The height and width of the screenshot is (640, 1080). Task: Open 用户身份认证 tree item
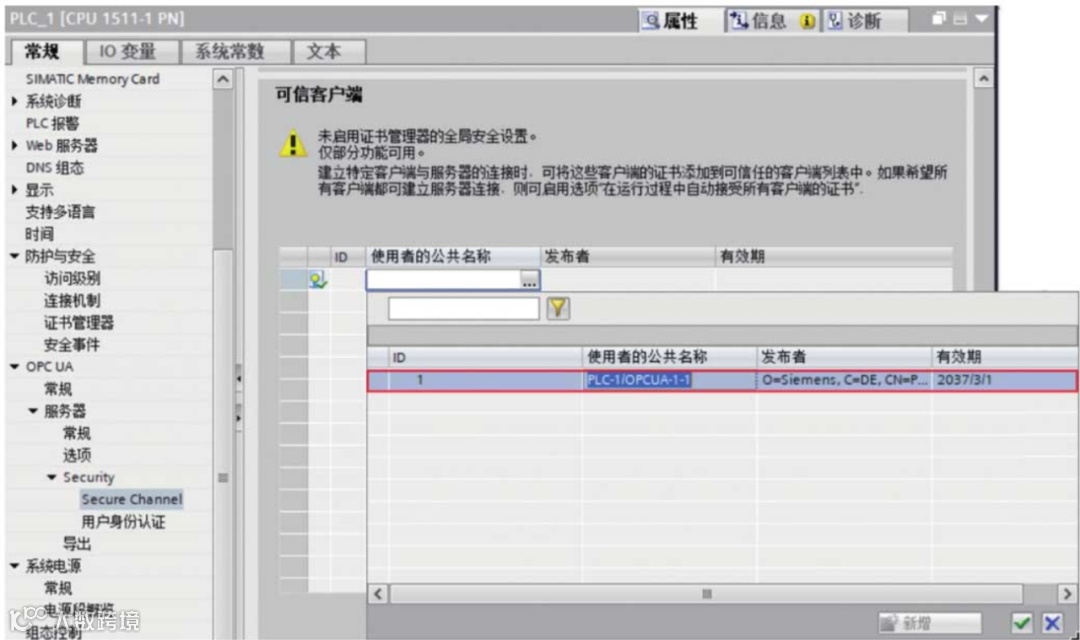point(123,522)
